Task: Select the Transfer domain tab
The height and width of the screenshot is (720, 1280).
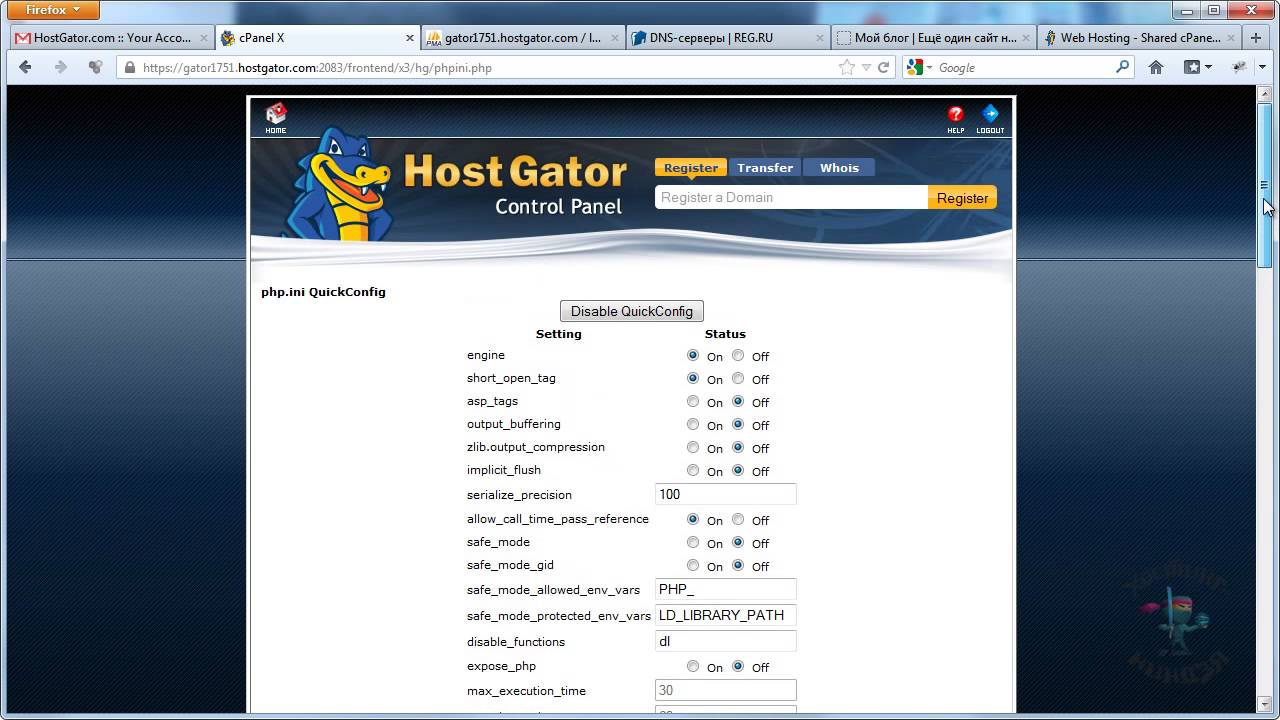Action: (x=765, y=168)
